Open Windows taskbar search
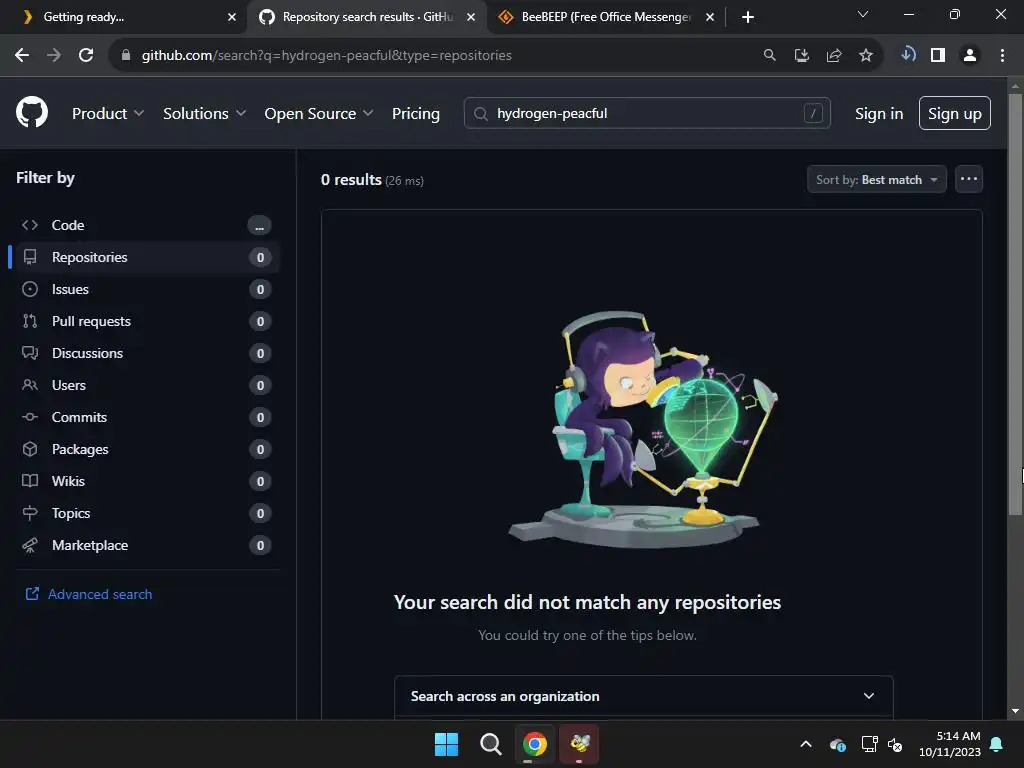The image size is (1024, 768). (490, 744)
